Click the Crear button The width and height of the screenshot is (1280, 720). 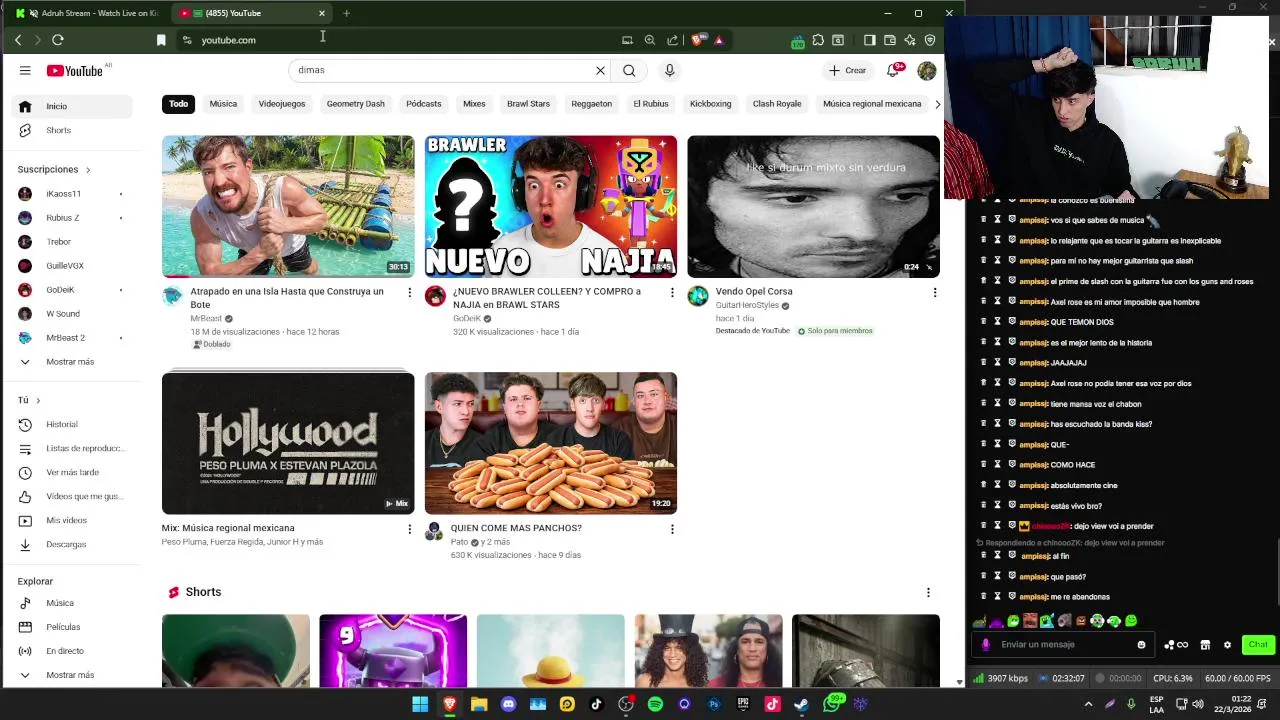tap(847, 70)
